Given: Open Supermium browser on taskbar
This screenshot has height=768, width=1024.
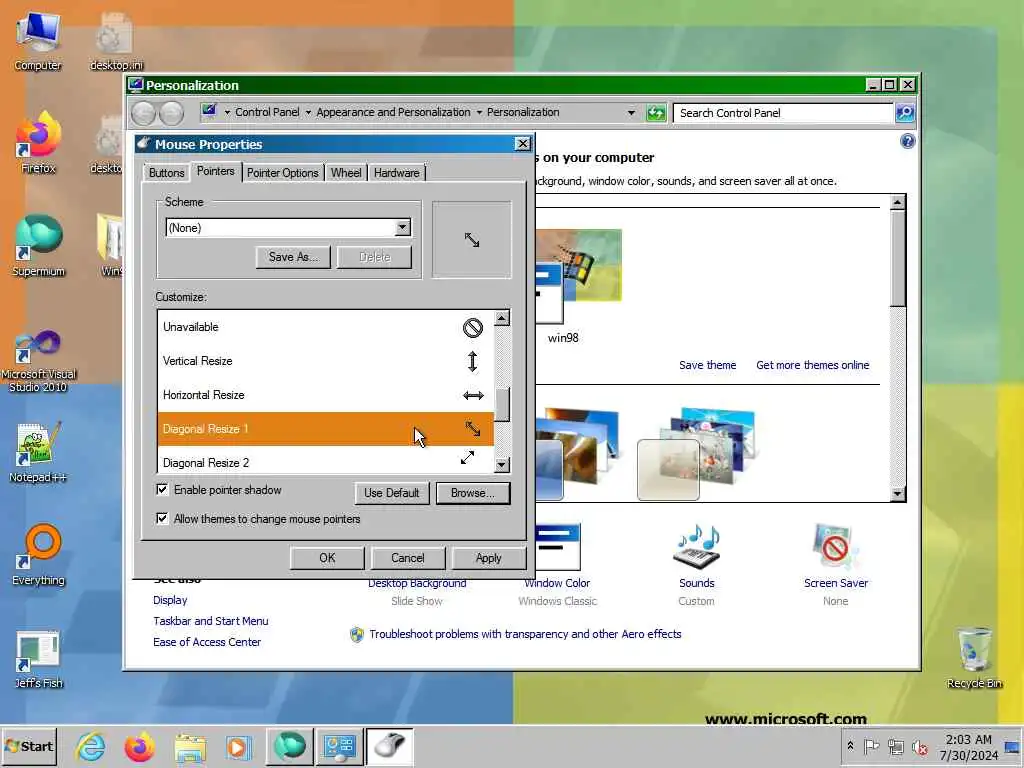Looking at the screenshot, I should [x=289, y=746].
